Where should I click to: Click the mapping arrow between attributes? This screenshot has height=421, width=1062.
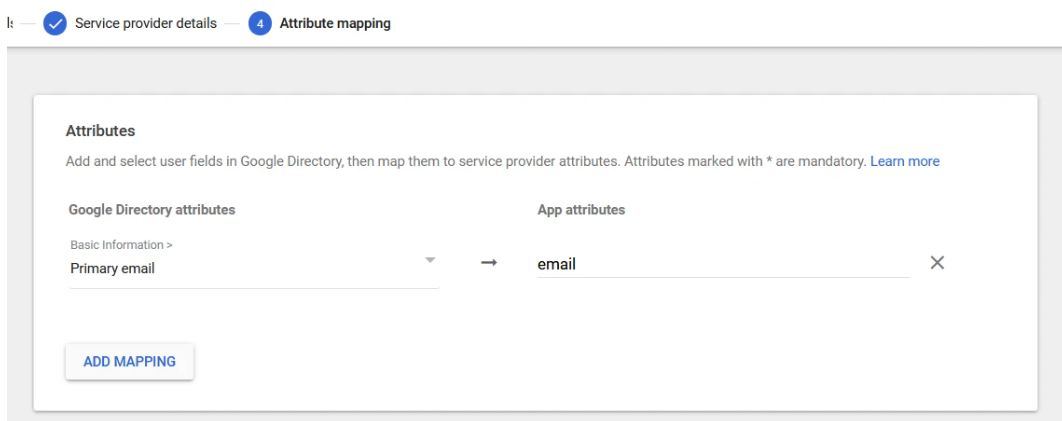[489, 263]
